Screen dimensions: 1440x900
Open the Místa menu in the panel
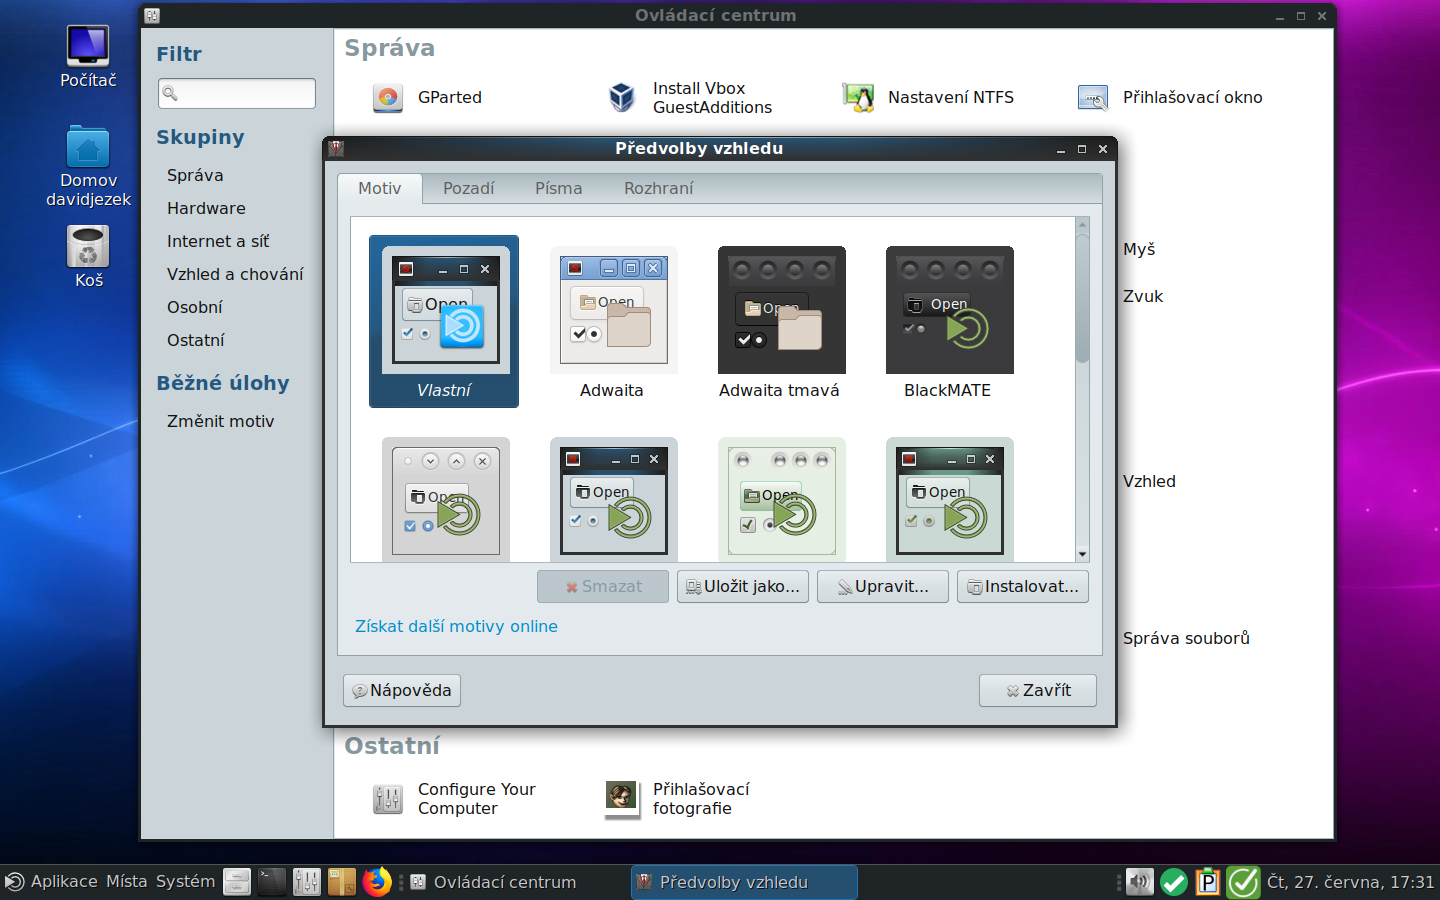tap(126, 881)
